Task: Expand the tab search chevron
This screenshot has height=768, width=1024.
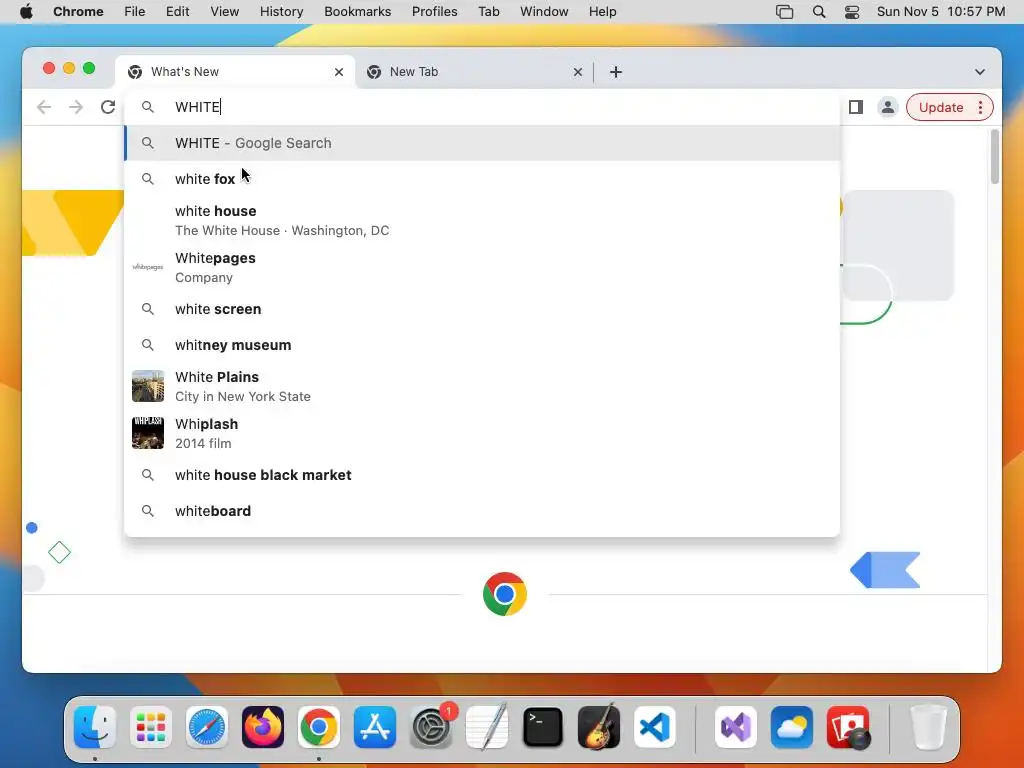Action: click(x=980, y=72)
